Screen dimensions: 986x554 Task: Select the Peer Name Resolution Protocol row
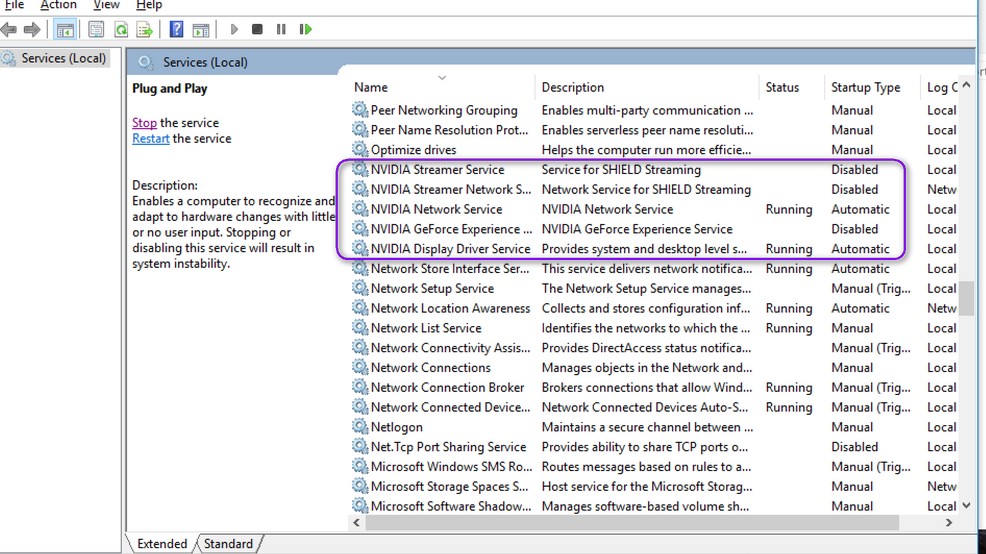click(x=653, y=130)
